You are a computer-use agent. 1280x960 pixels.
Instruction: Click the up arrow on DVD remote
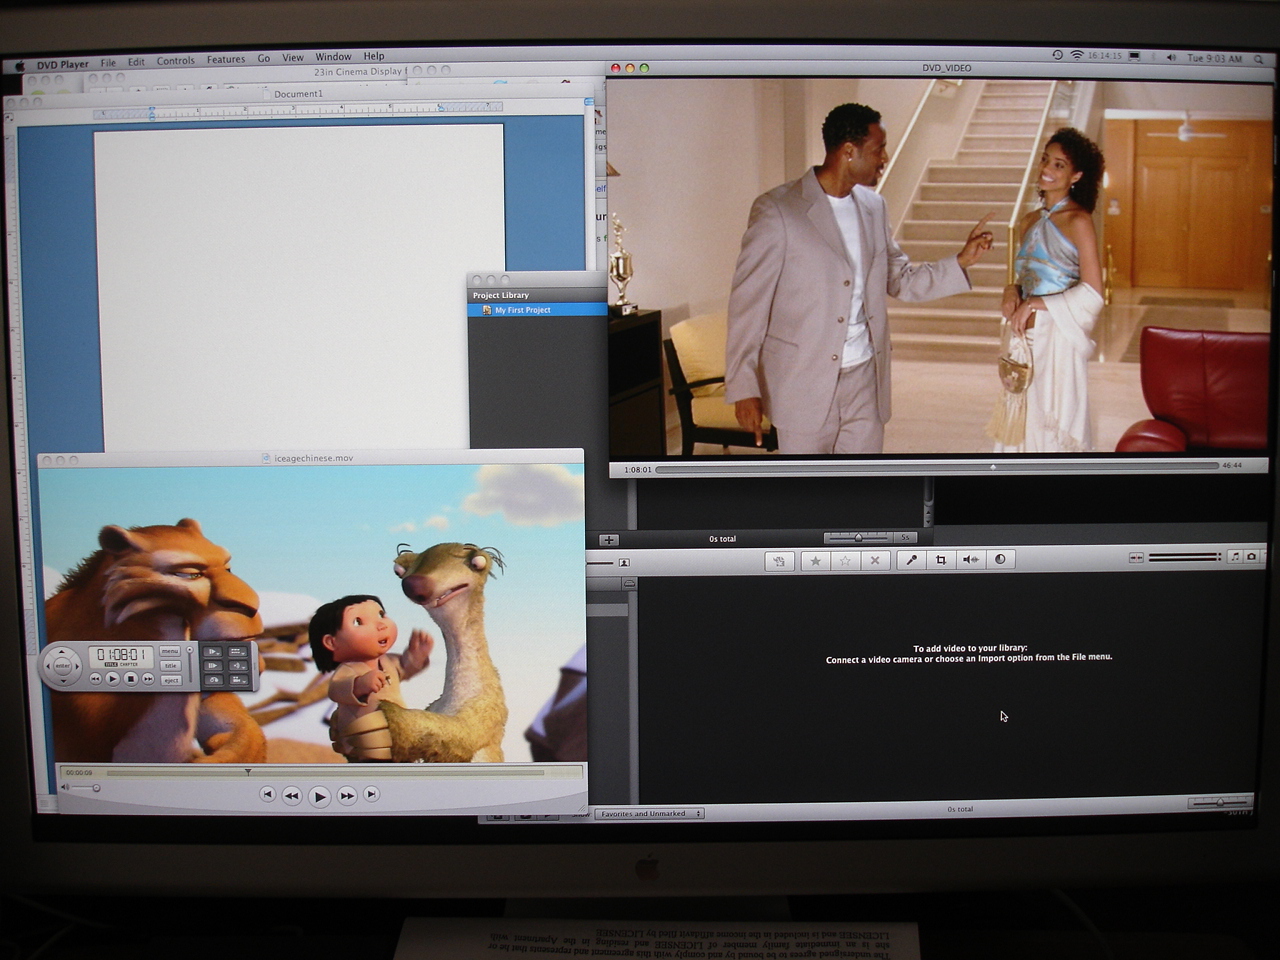pyautogui.click(x=62, y=652)
